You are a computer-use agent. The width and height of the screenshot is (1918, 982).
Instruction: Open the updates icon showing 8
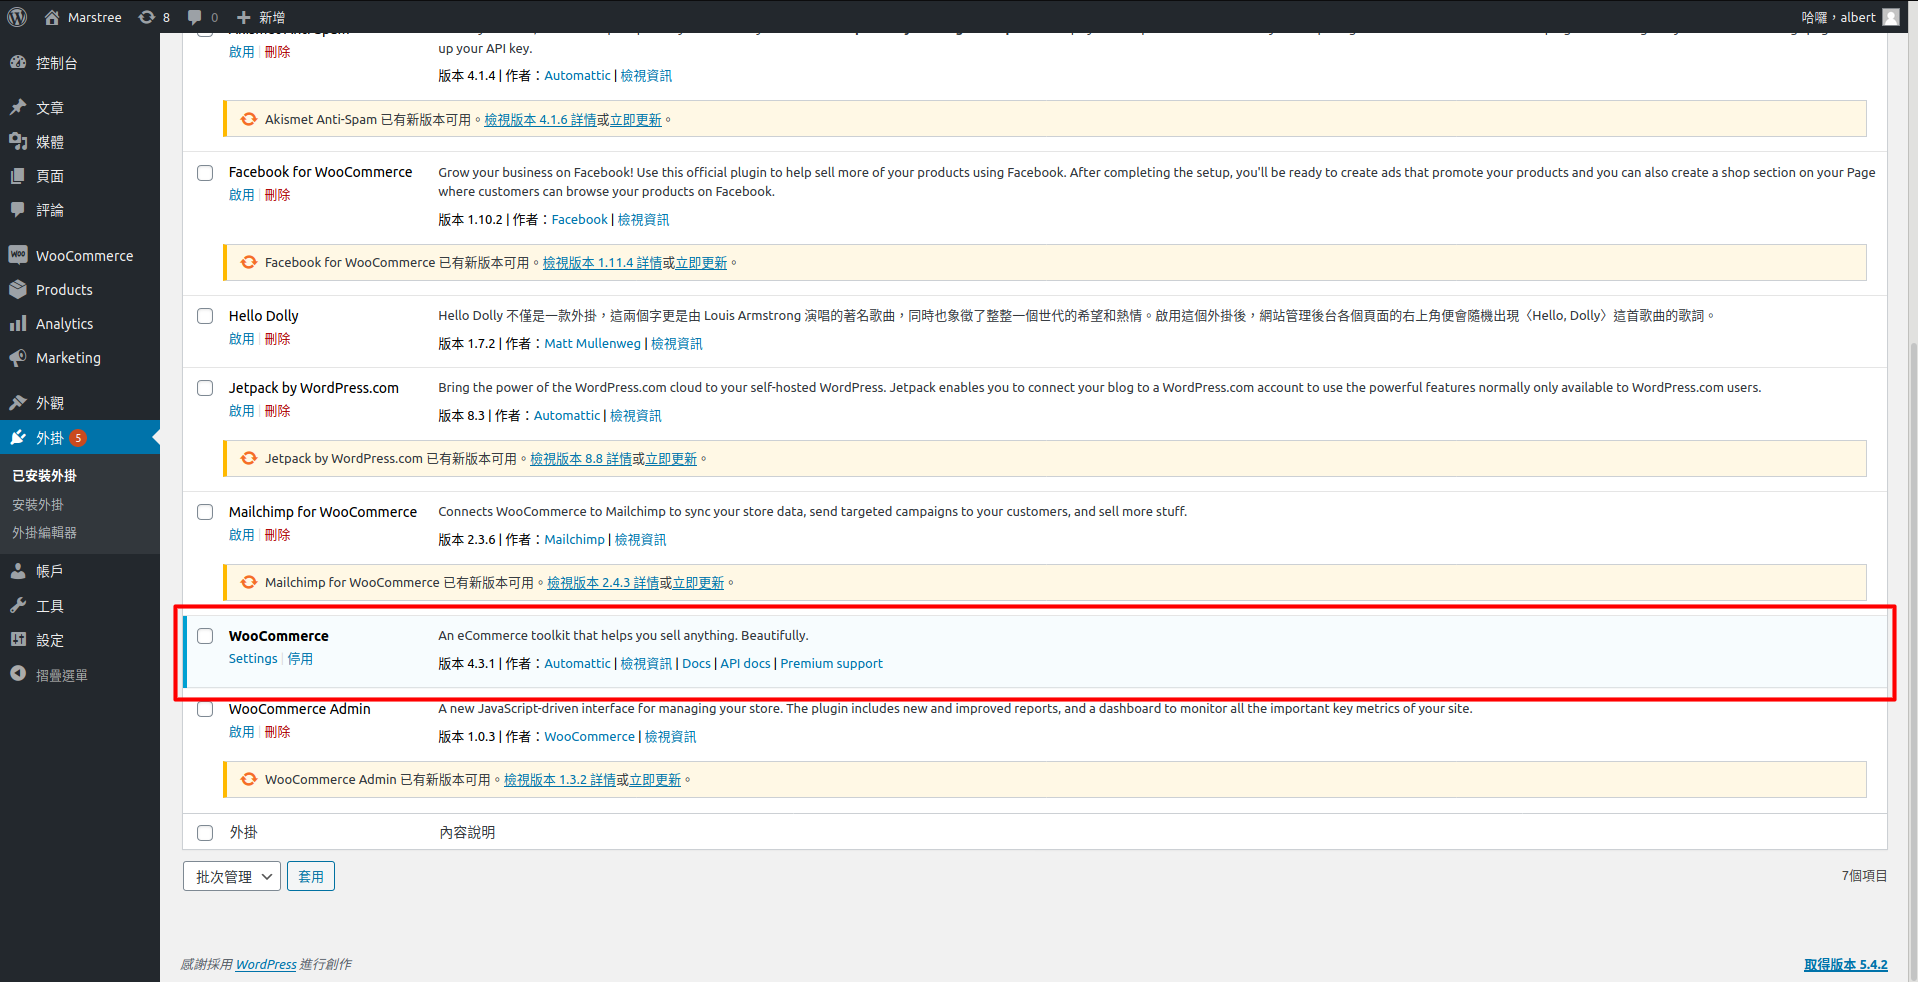[147, 17]
